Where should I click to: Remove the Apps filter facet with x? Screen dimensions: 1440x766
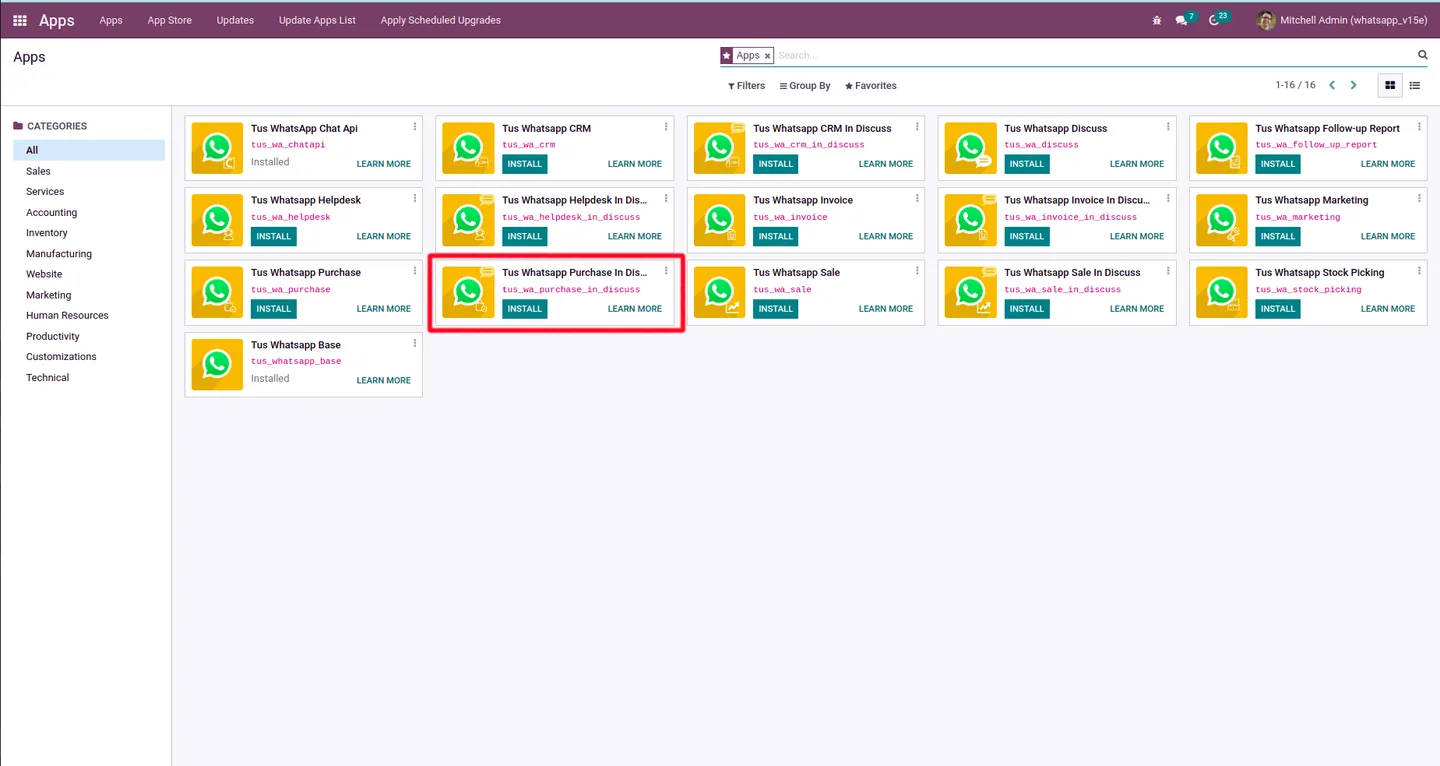pyautogui.click(x=767, y=56)
